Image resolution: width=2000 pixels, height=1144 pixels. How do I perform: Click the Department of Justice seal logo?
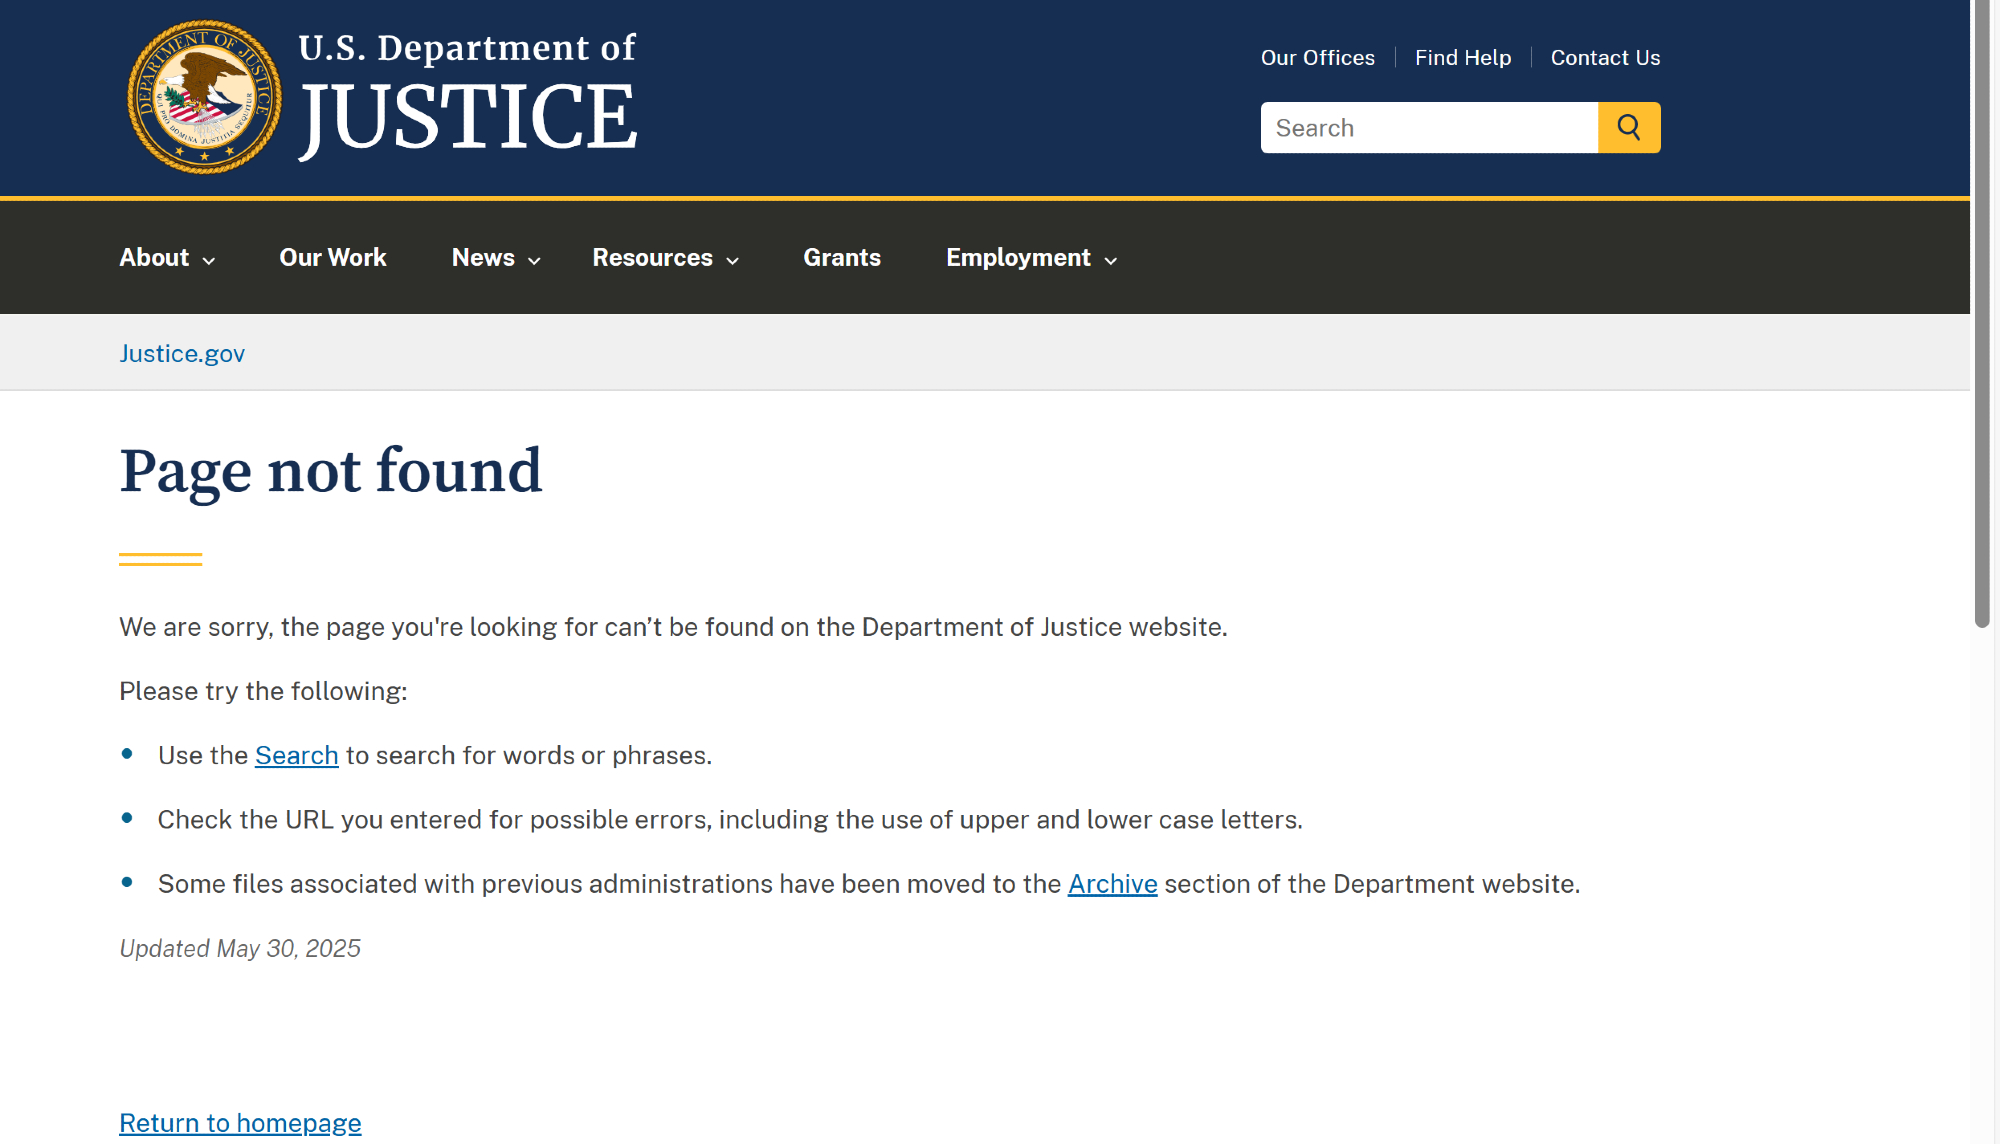pyautogui.click(x=204, y=97)
